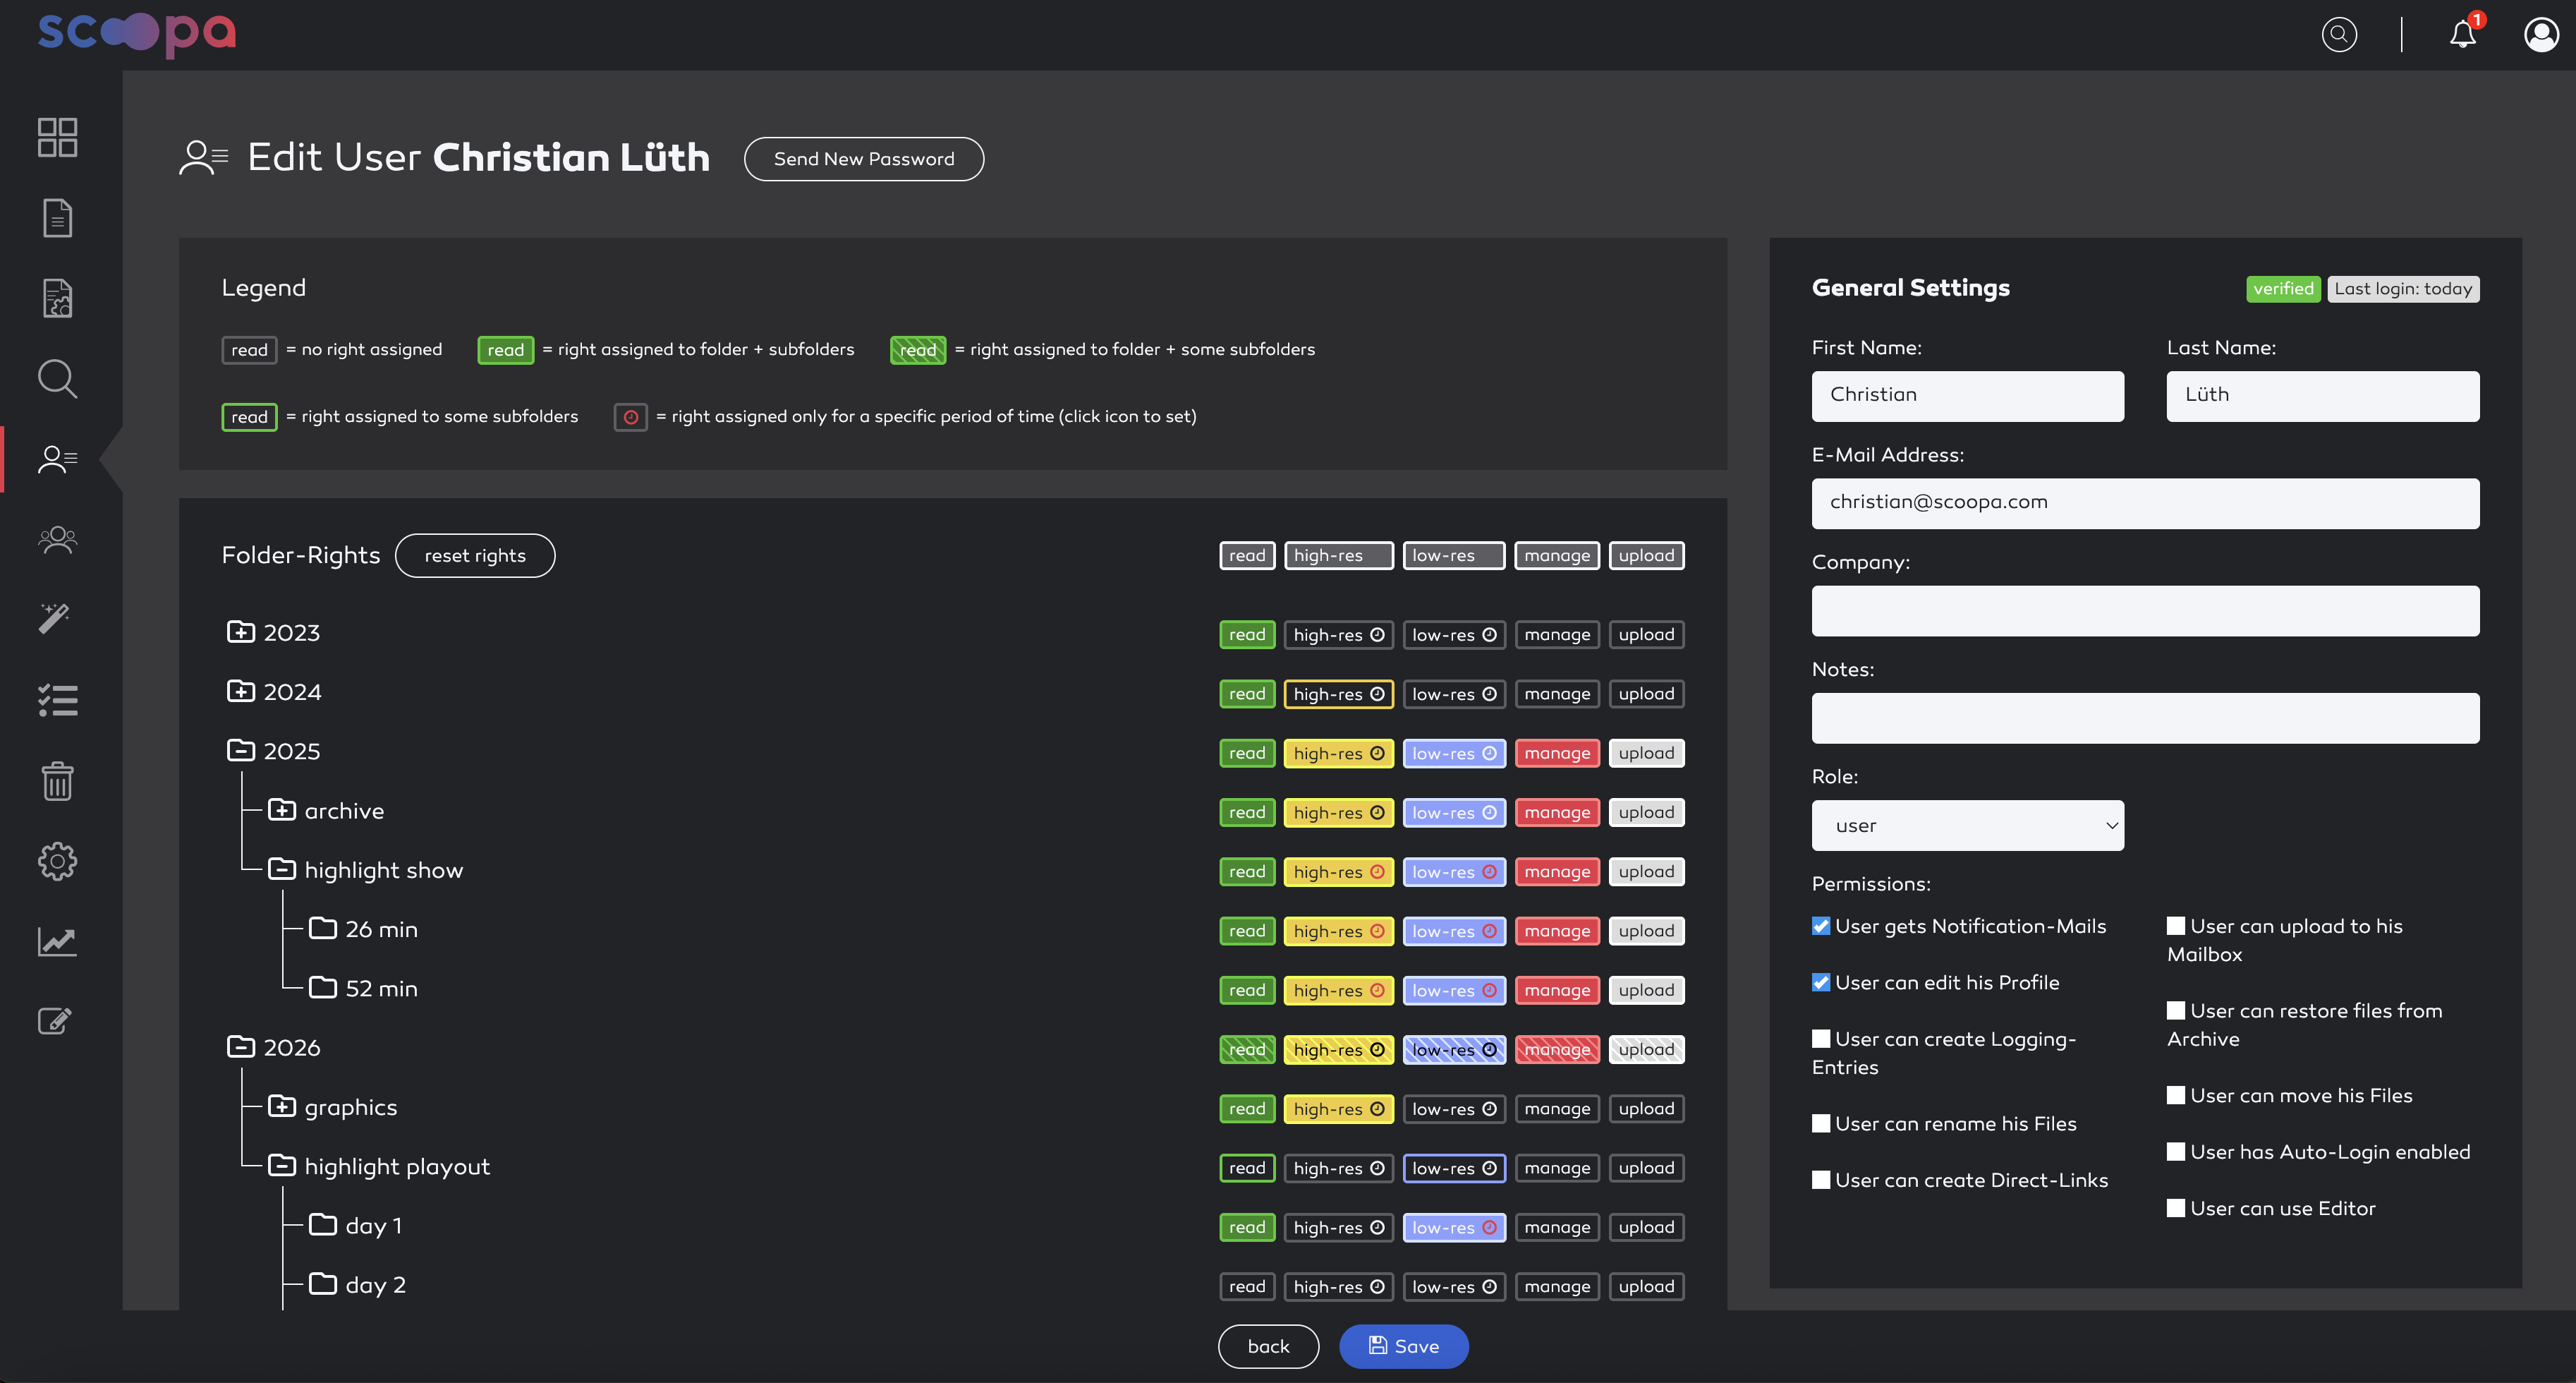This screenshot has width=2576, height=1383.
Task: Click the E-Mail Address input field
Action: tap(2145, 503)
